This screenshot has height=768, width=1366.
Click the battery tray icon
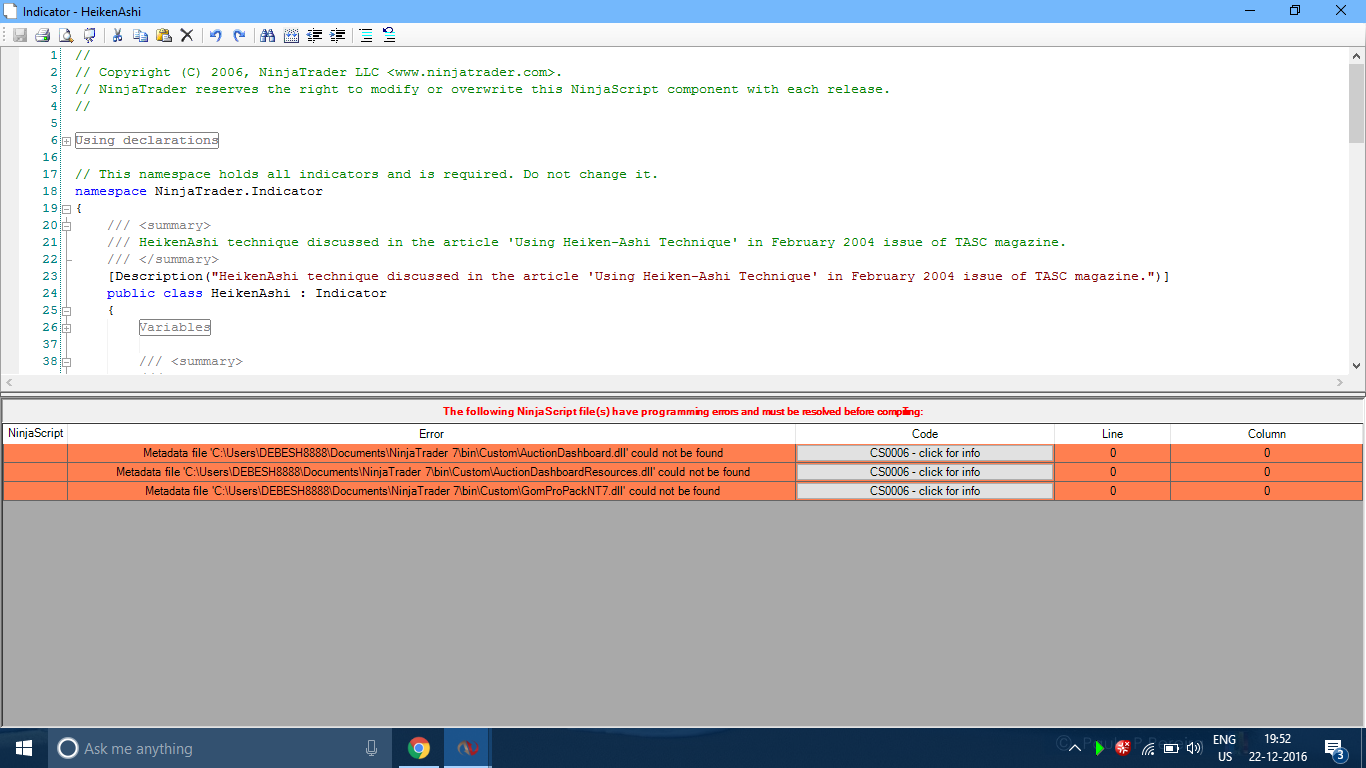[x=1171, y=748]
